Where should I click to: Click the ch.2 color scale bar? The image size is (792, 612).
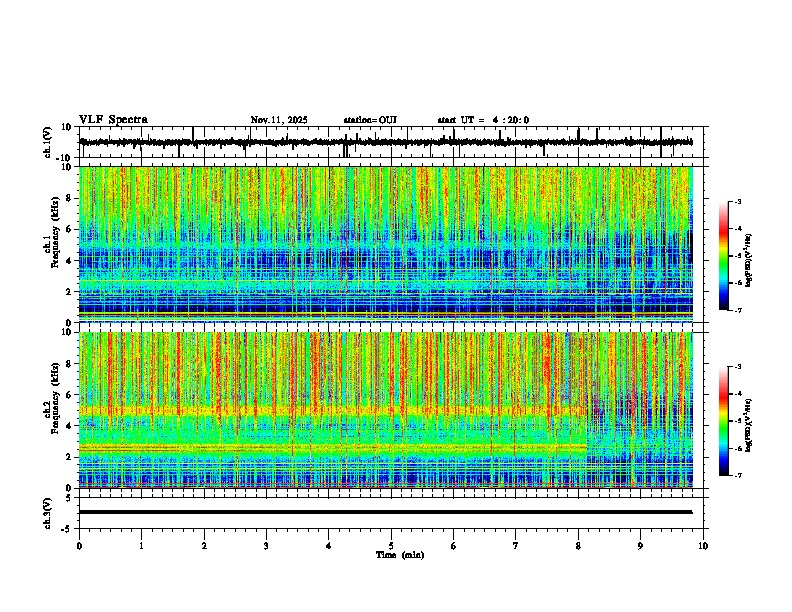pyautogui.click(x=724, y=421)
